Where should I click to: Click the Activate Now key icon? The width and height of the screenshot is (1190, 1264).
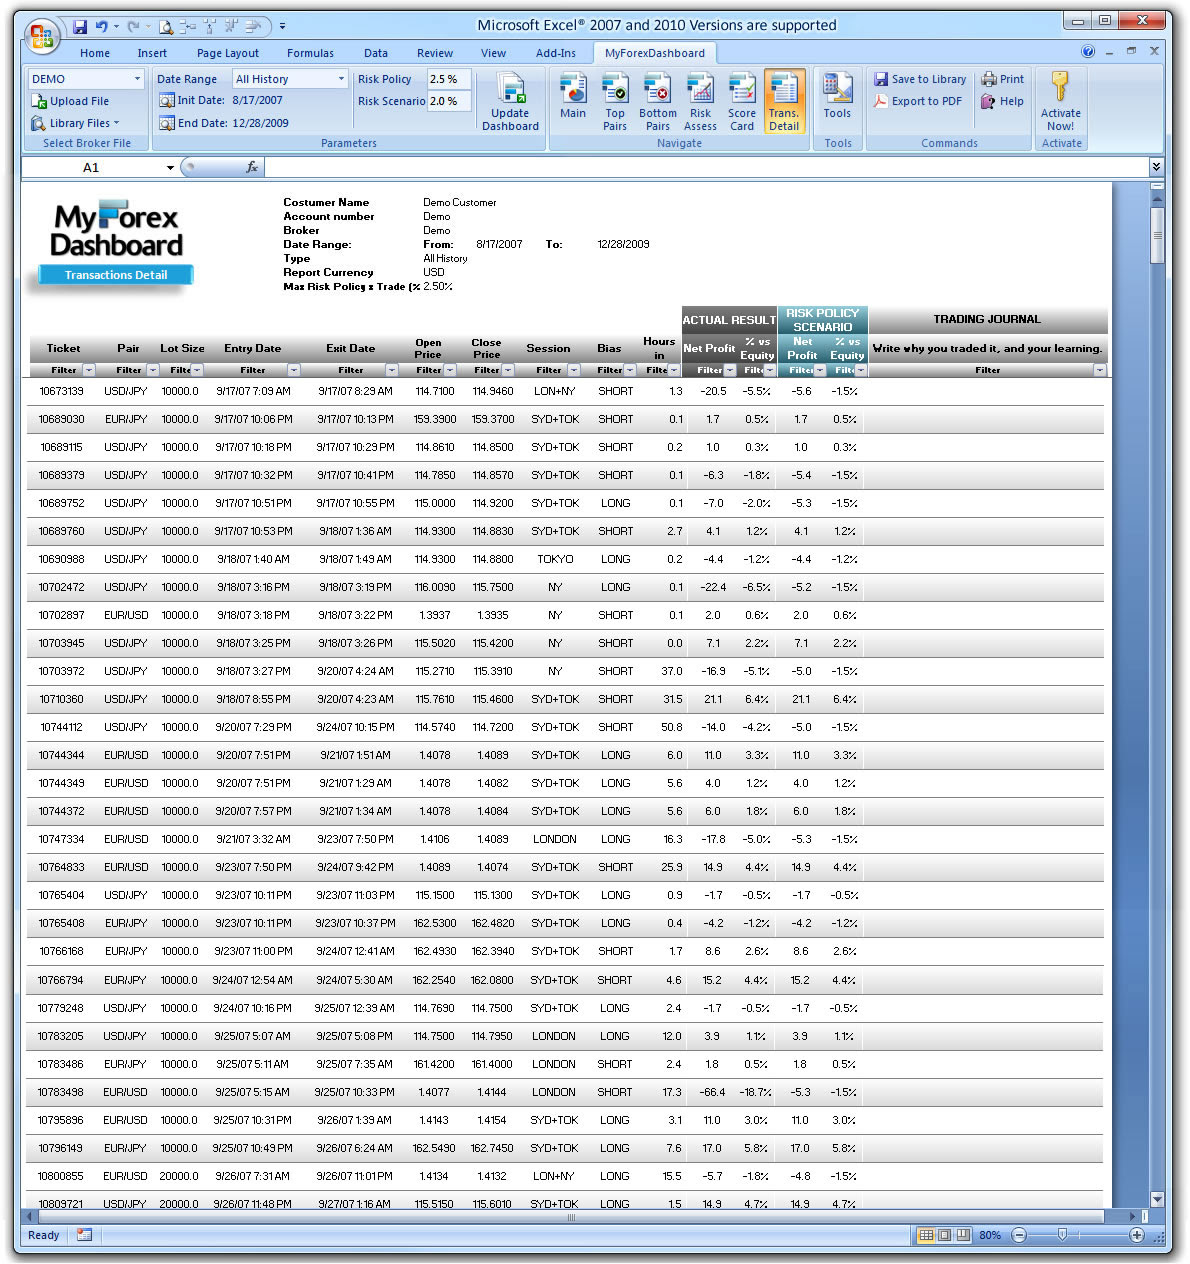coord(1060,87)
